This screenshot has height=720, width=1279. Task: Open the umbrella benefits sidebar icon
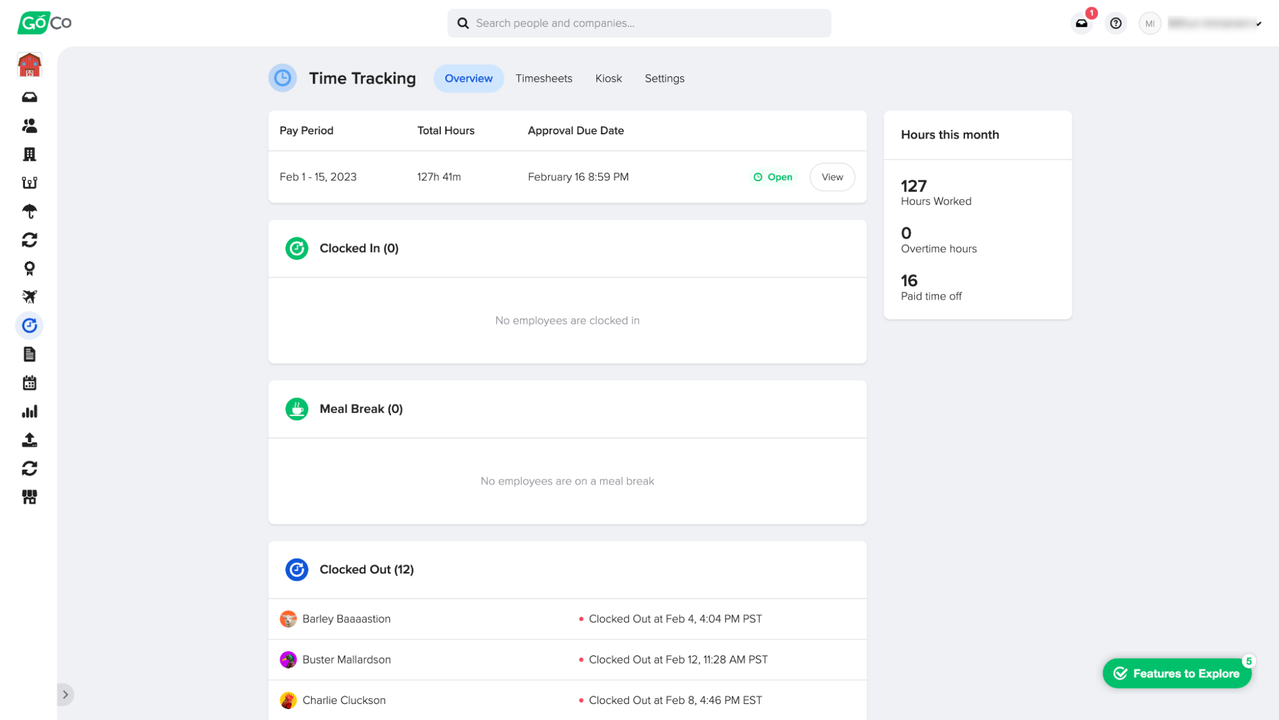click(x=29, y=211)
